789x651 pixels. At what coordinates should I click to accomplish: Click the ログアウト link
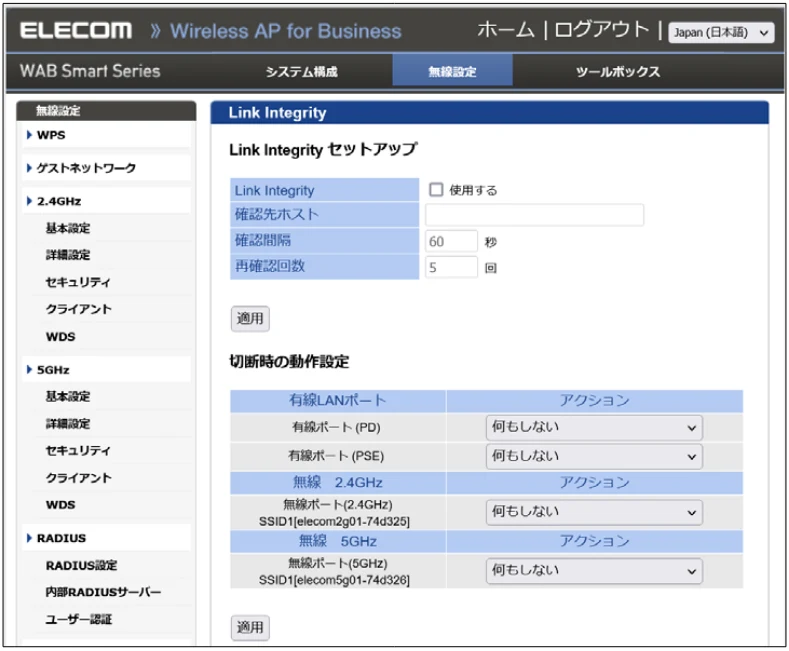click(601, 30)
